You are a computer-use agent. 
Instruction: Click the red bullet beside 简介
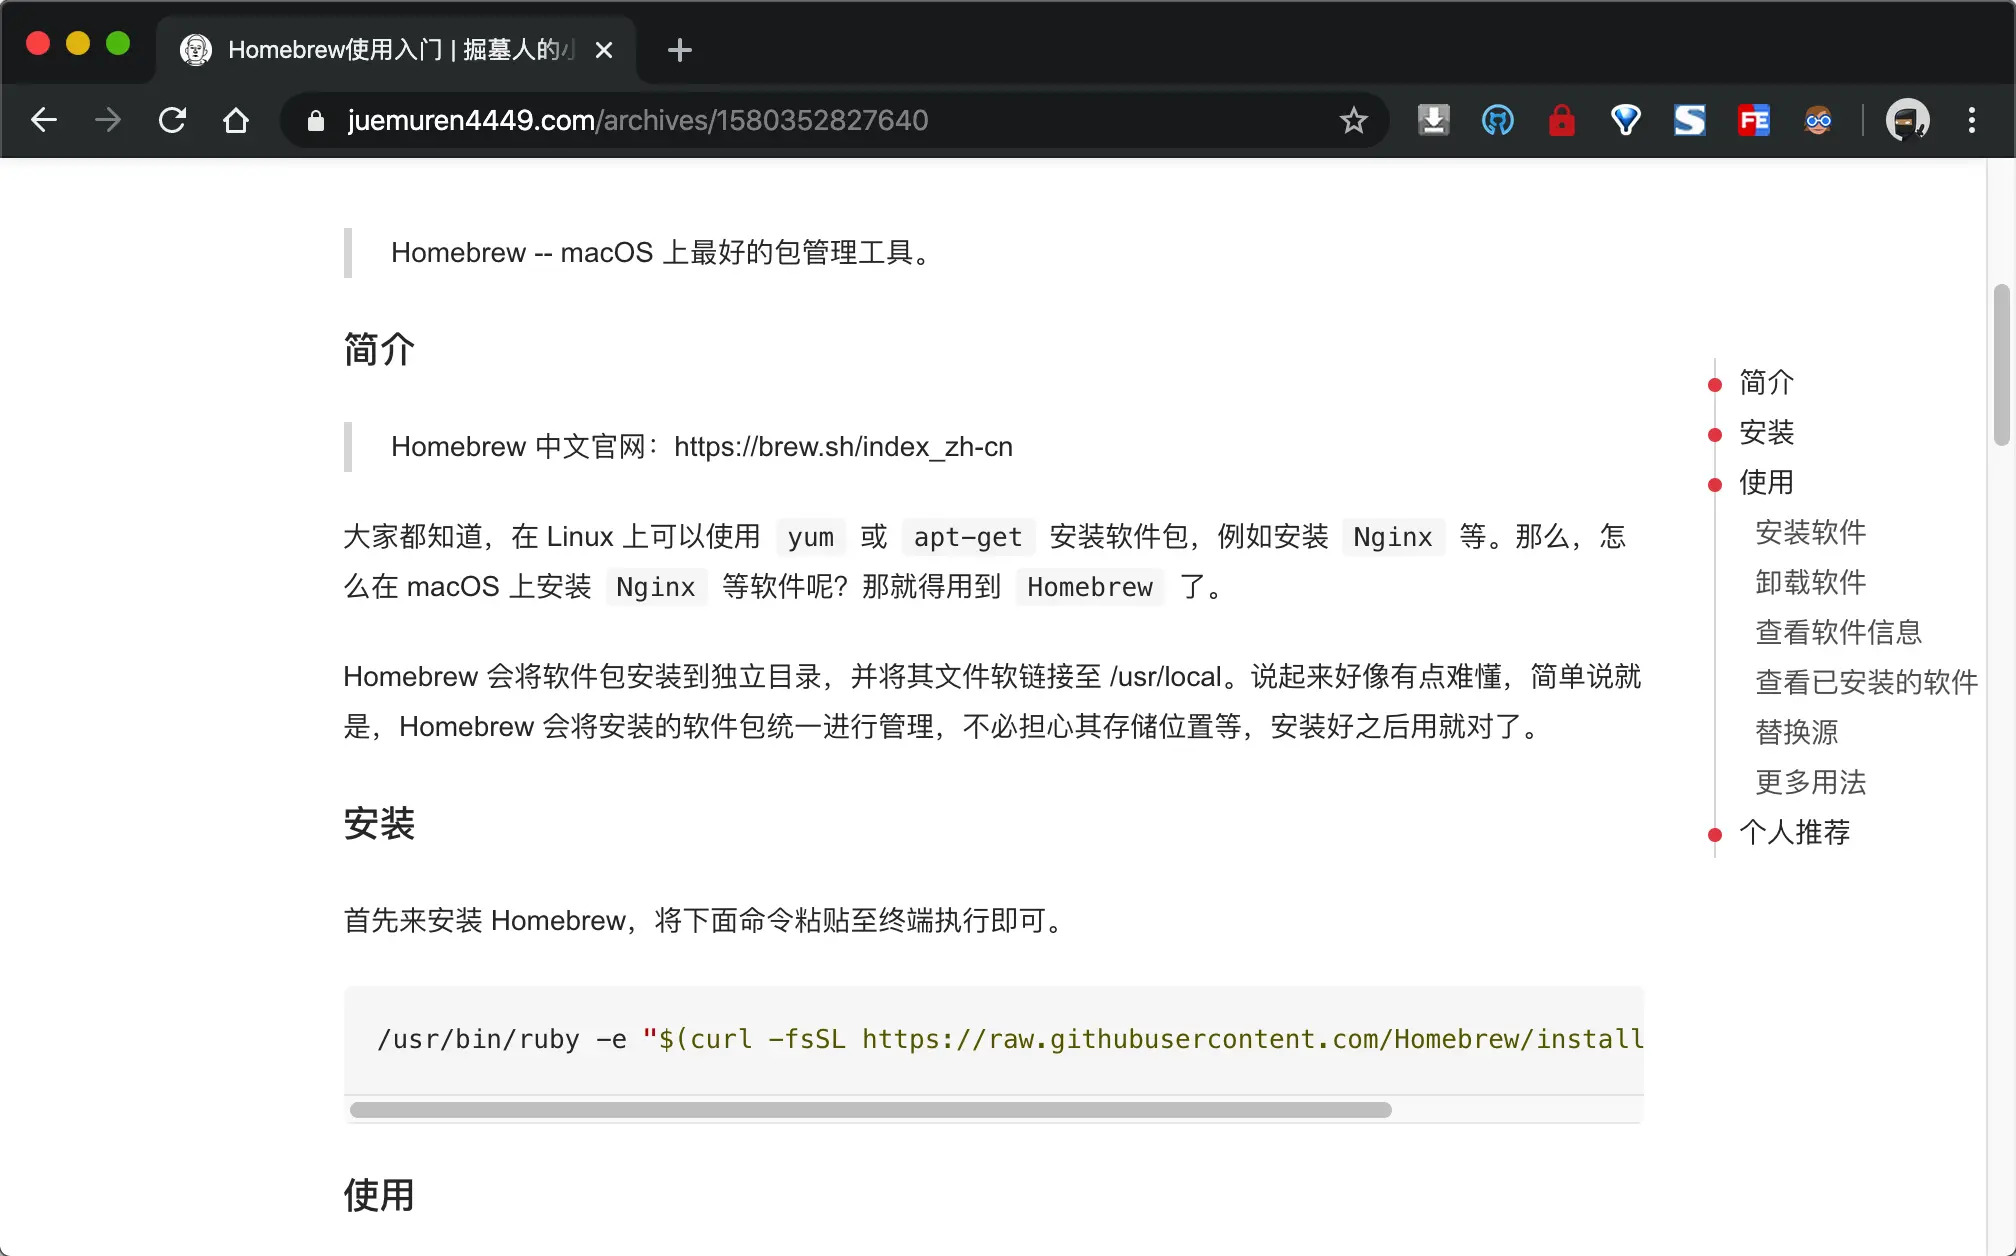coord(1716,384)
